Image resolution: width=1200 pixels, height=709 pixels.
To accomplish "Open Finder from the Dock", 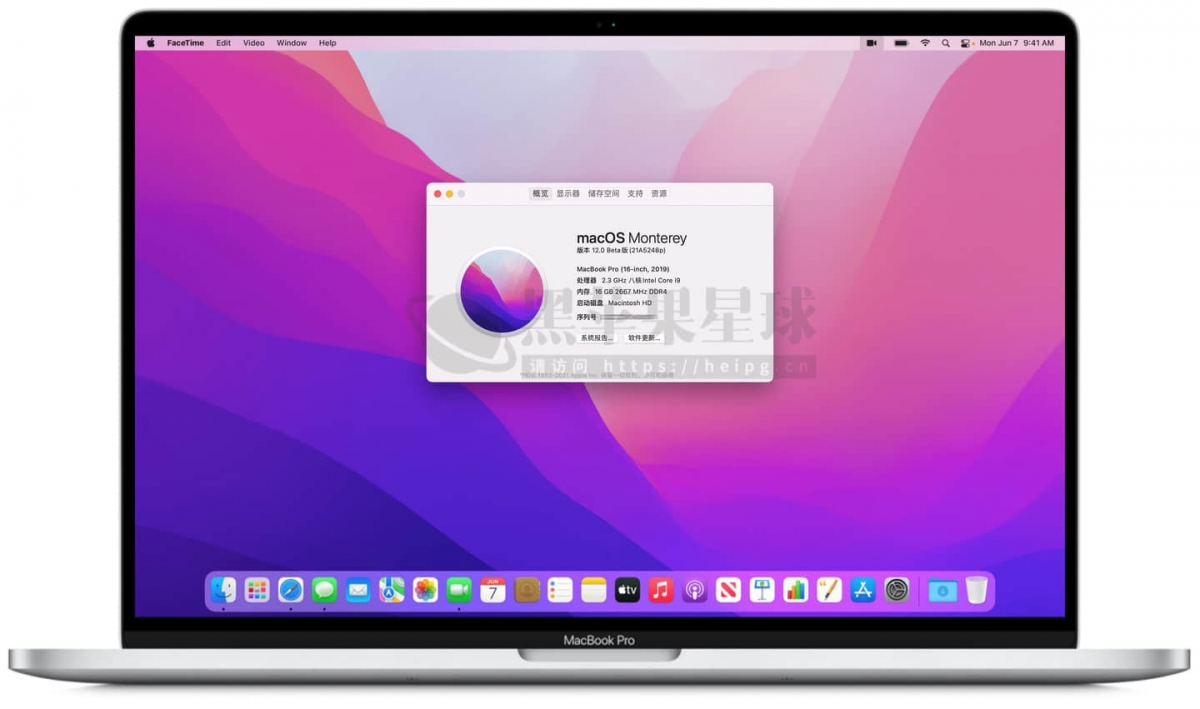I will point(222,590).
